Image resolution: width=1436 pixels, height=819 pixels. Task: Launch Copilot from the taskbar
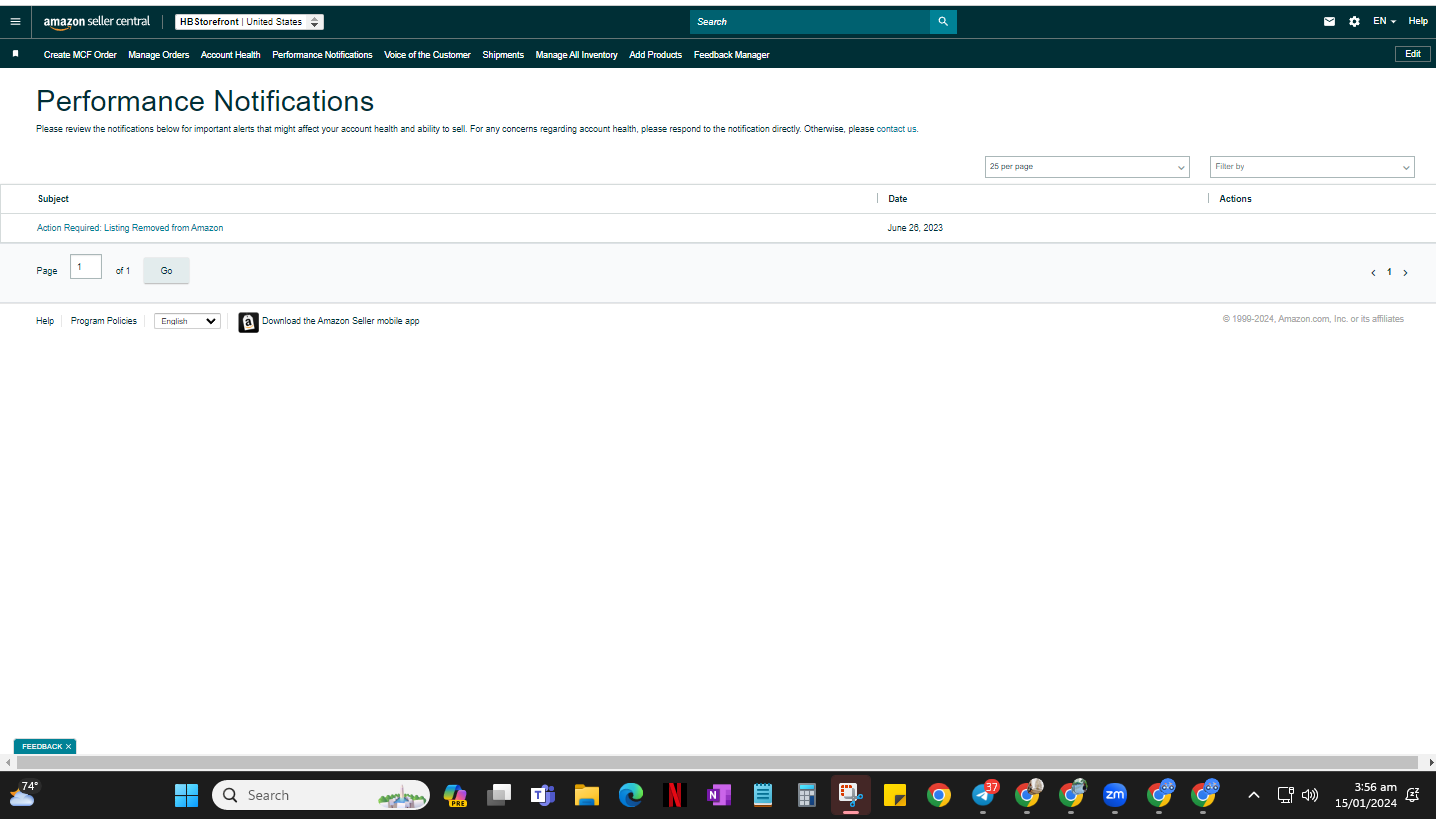point(455,795)
